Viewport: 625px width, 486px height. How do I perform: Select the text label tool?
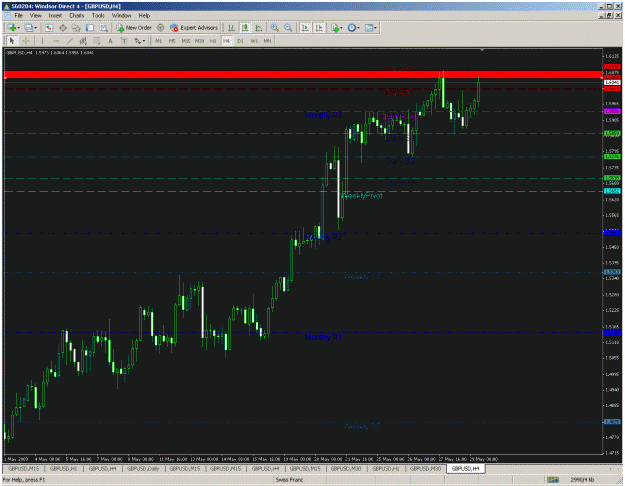(124, 41)
